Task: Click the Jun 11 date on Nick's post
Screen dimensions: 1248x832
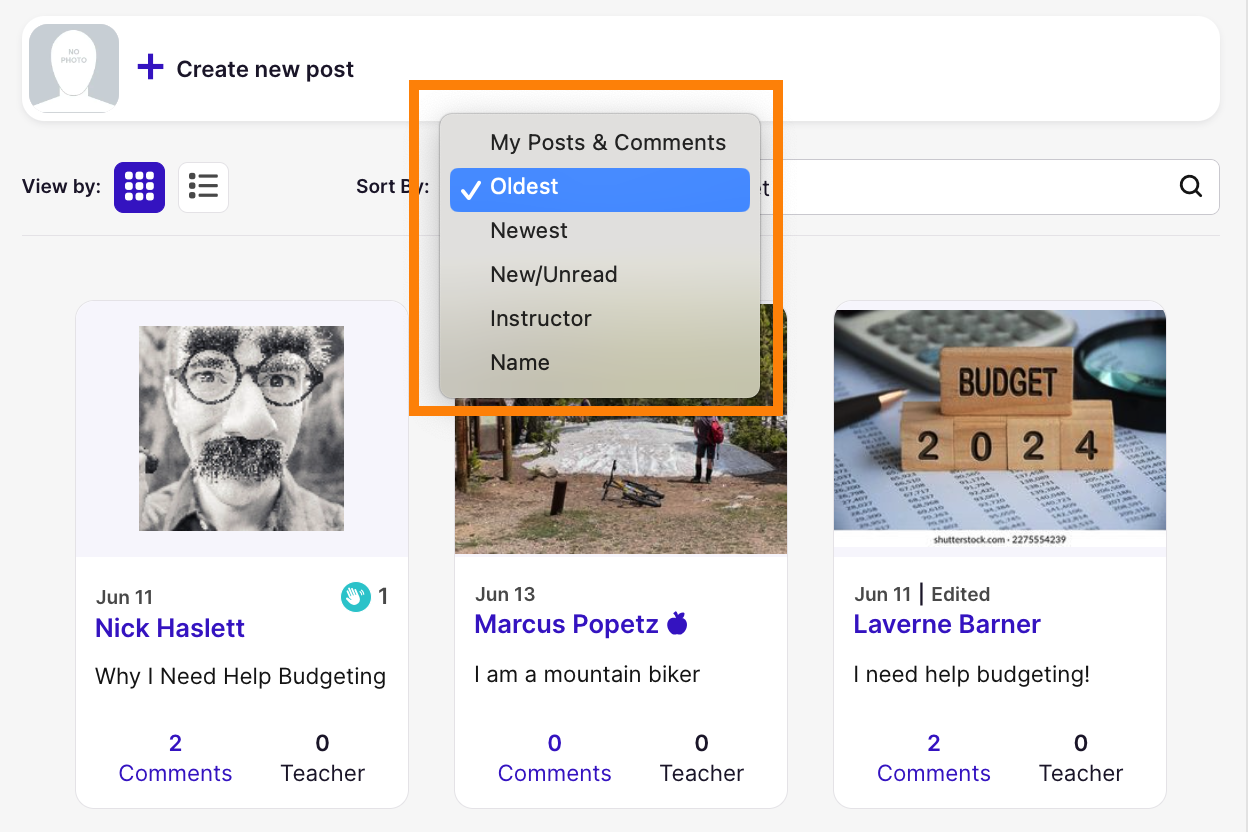Action: click(x=124, y=598)
